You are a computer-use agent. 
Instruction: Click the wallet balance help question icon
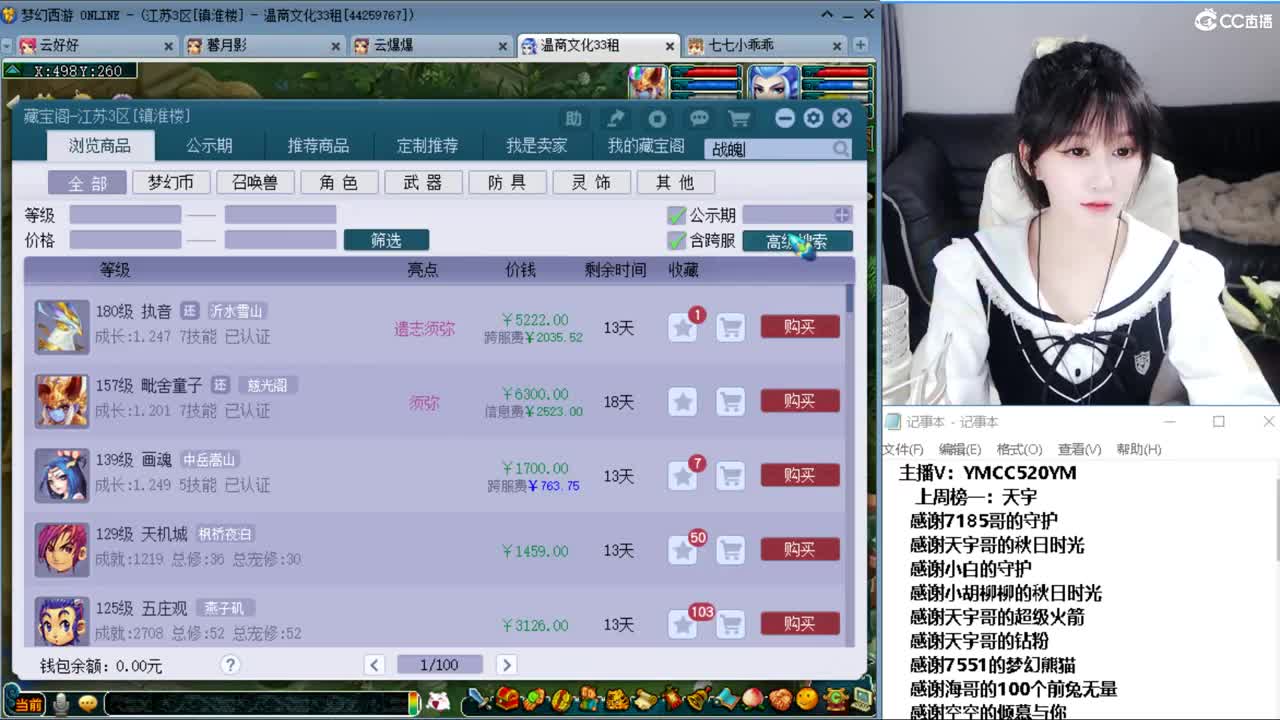(x=230, y=665)
